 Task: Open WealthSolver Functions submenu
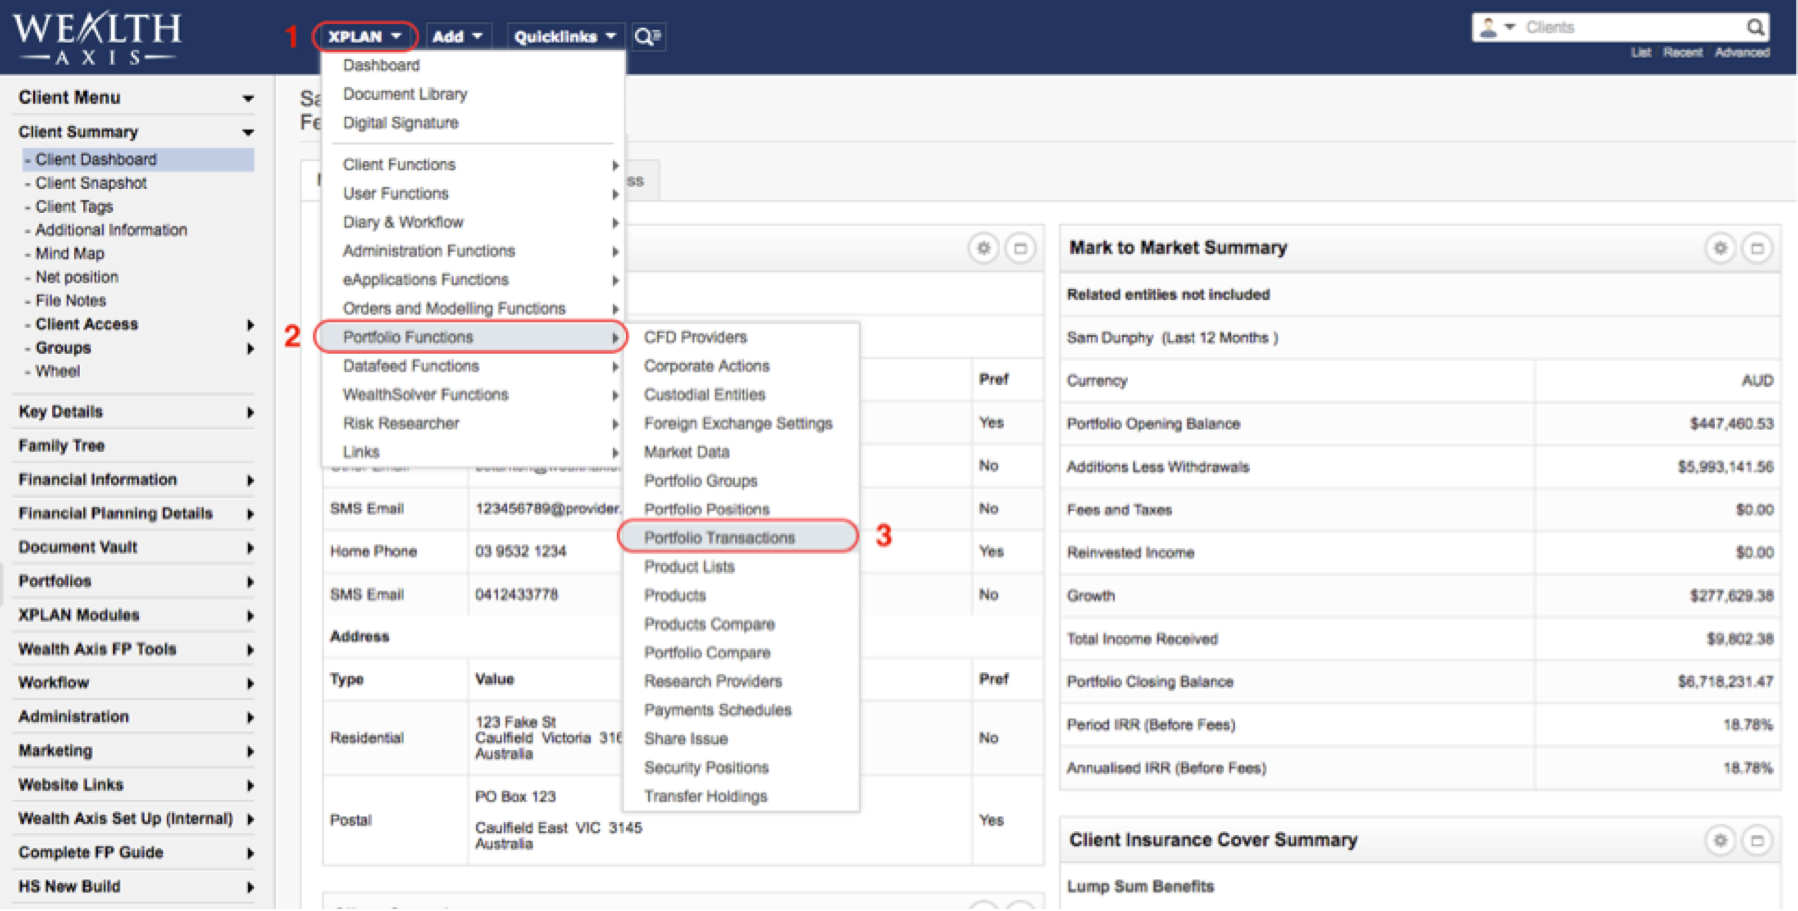coord(473,395)
